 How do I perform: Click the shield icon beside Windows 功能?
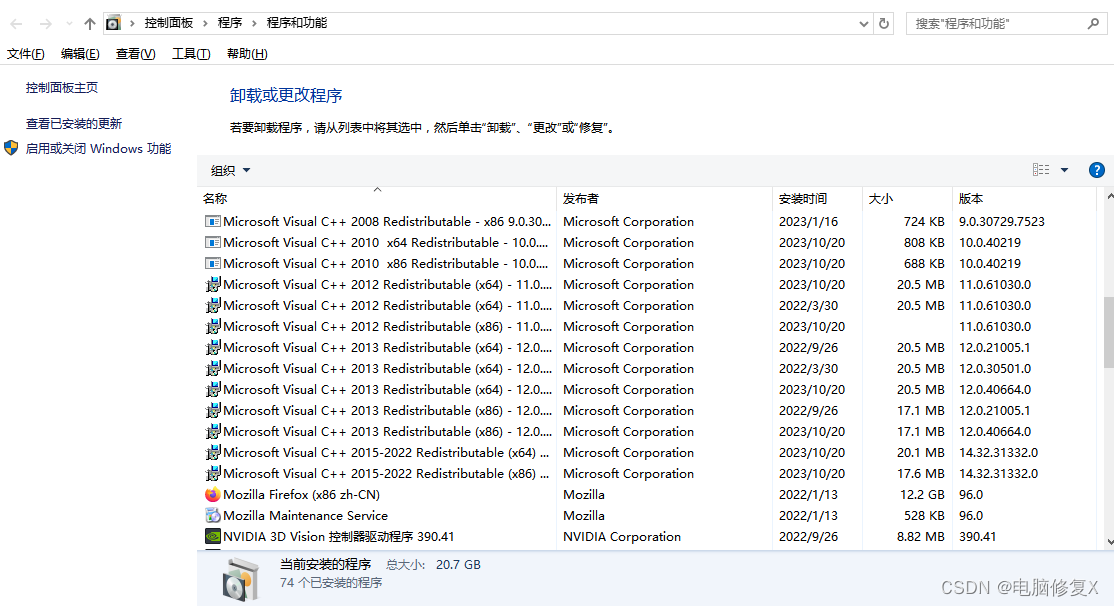click(x=11, y=148)
